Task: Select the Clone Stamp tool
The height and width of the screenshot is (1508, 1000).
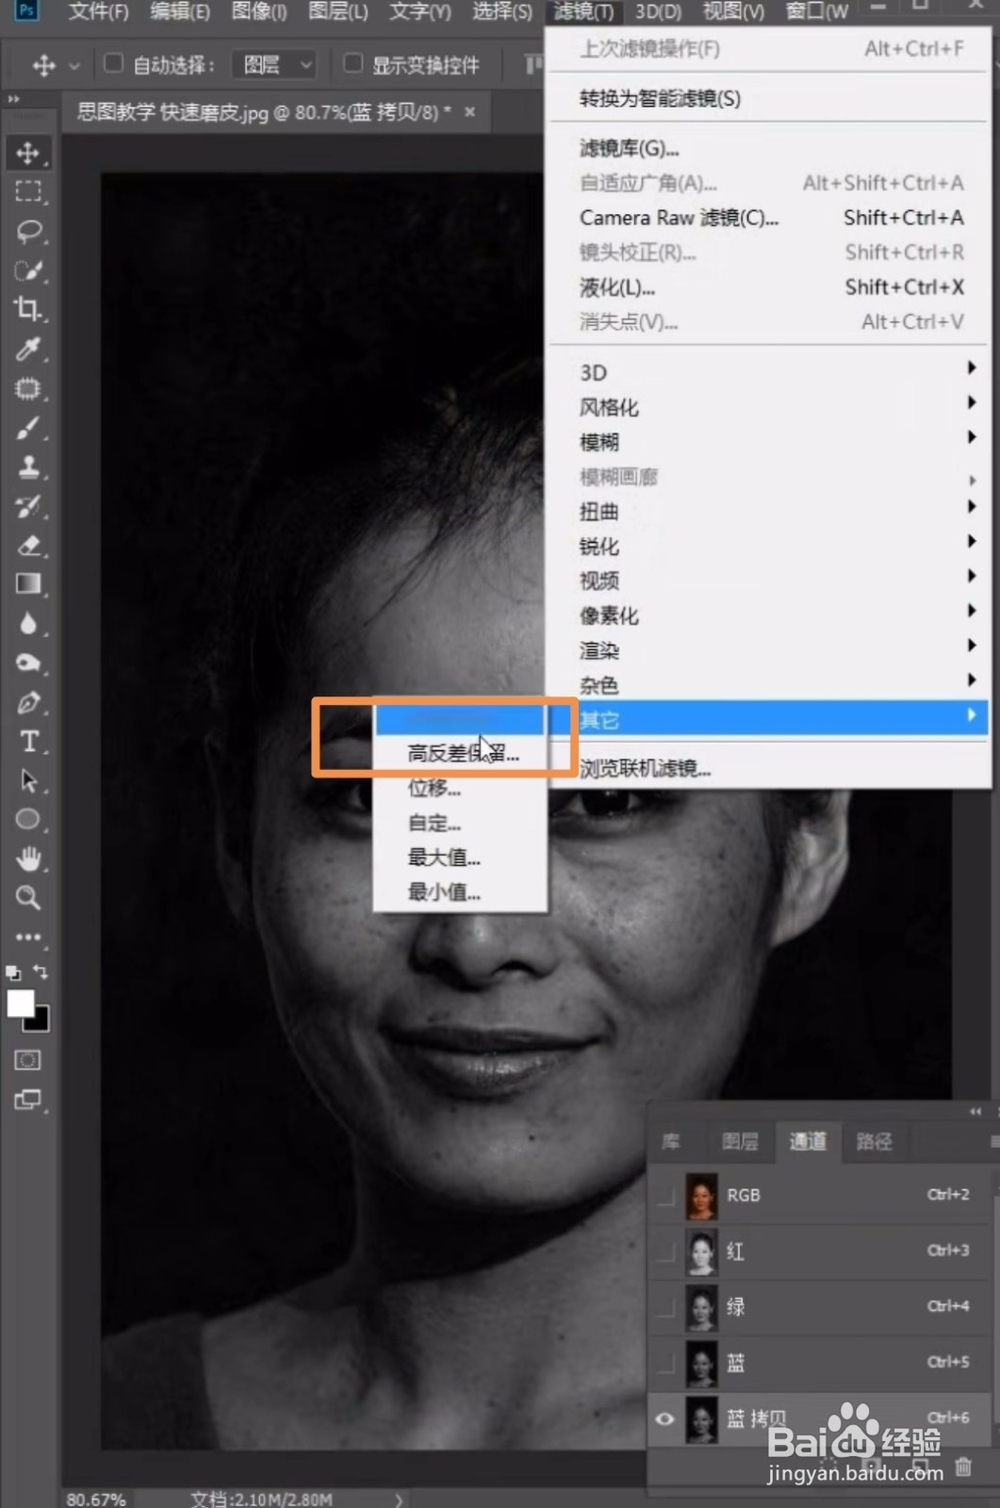Action: tap(28, 466)
